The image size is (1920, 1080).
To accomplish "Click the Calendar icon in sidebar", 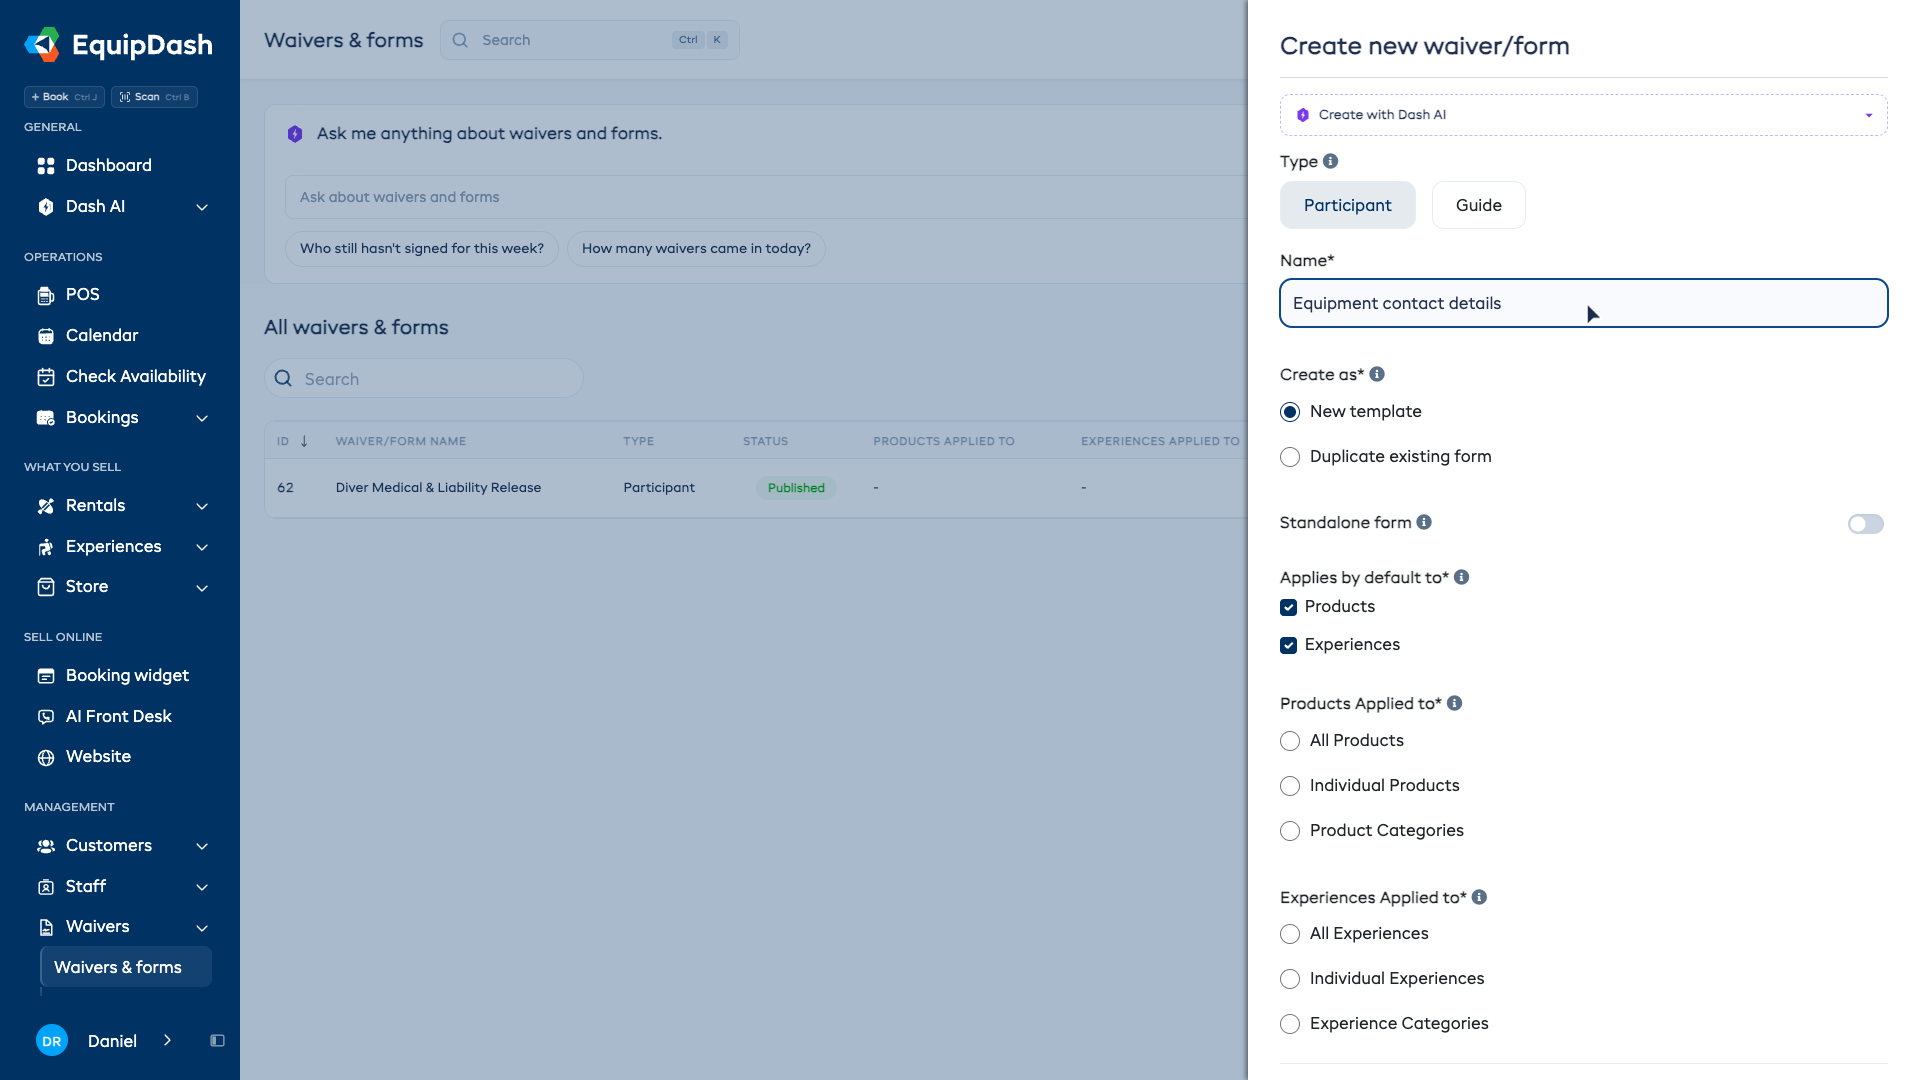I will click(x=46, y=336).
